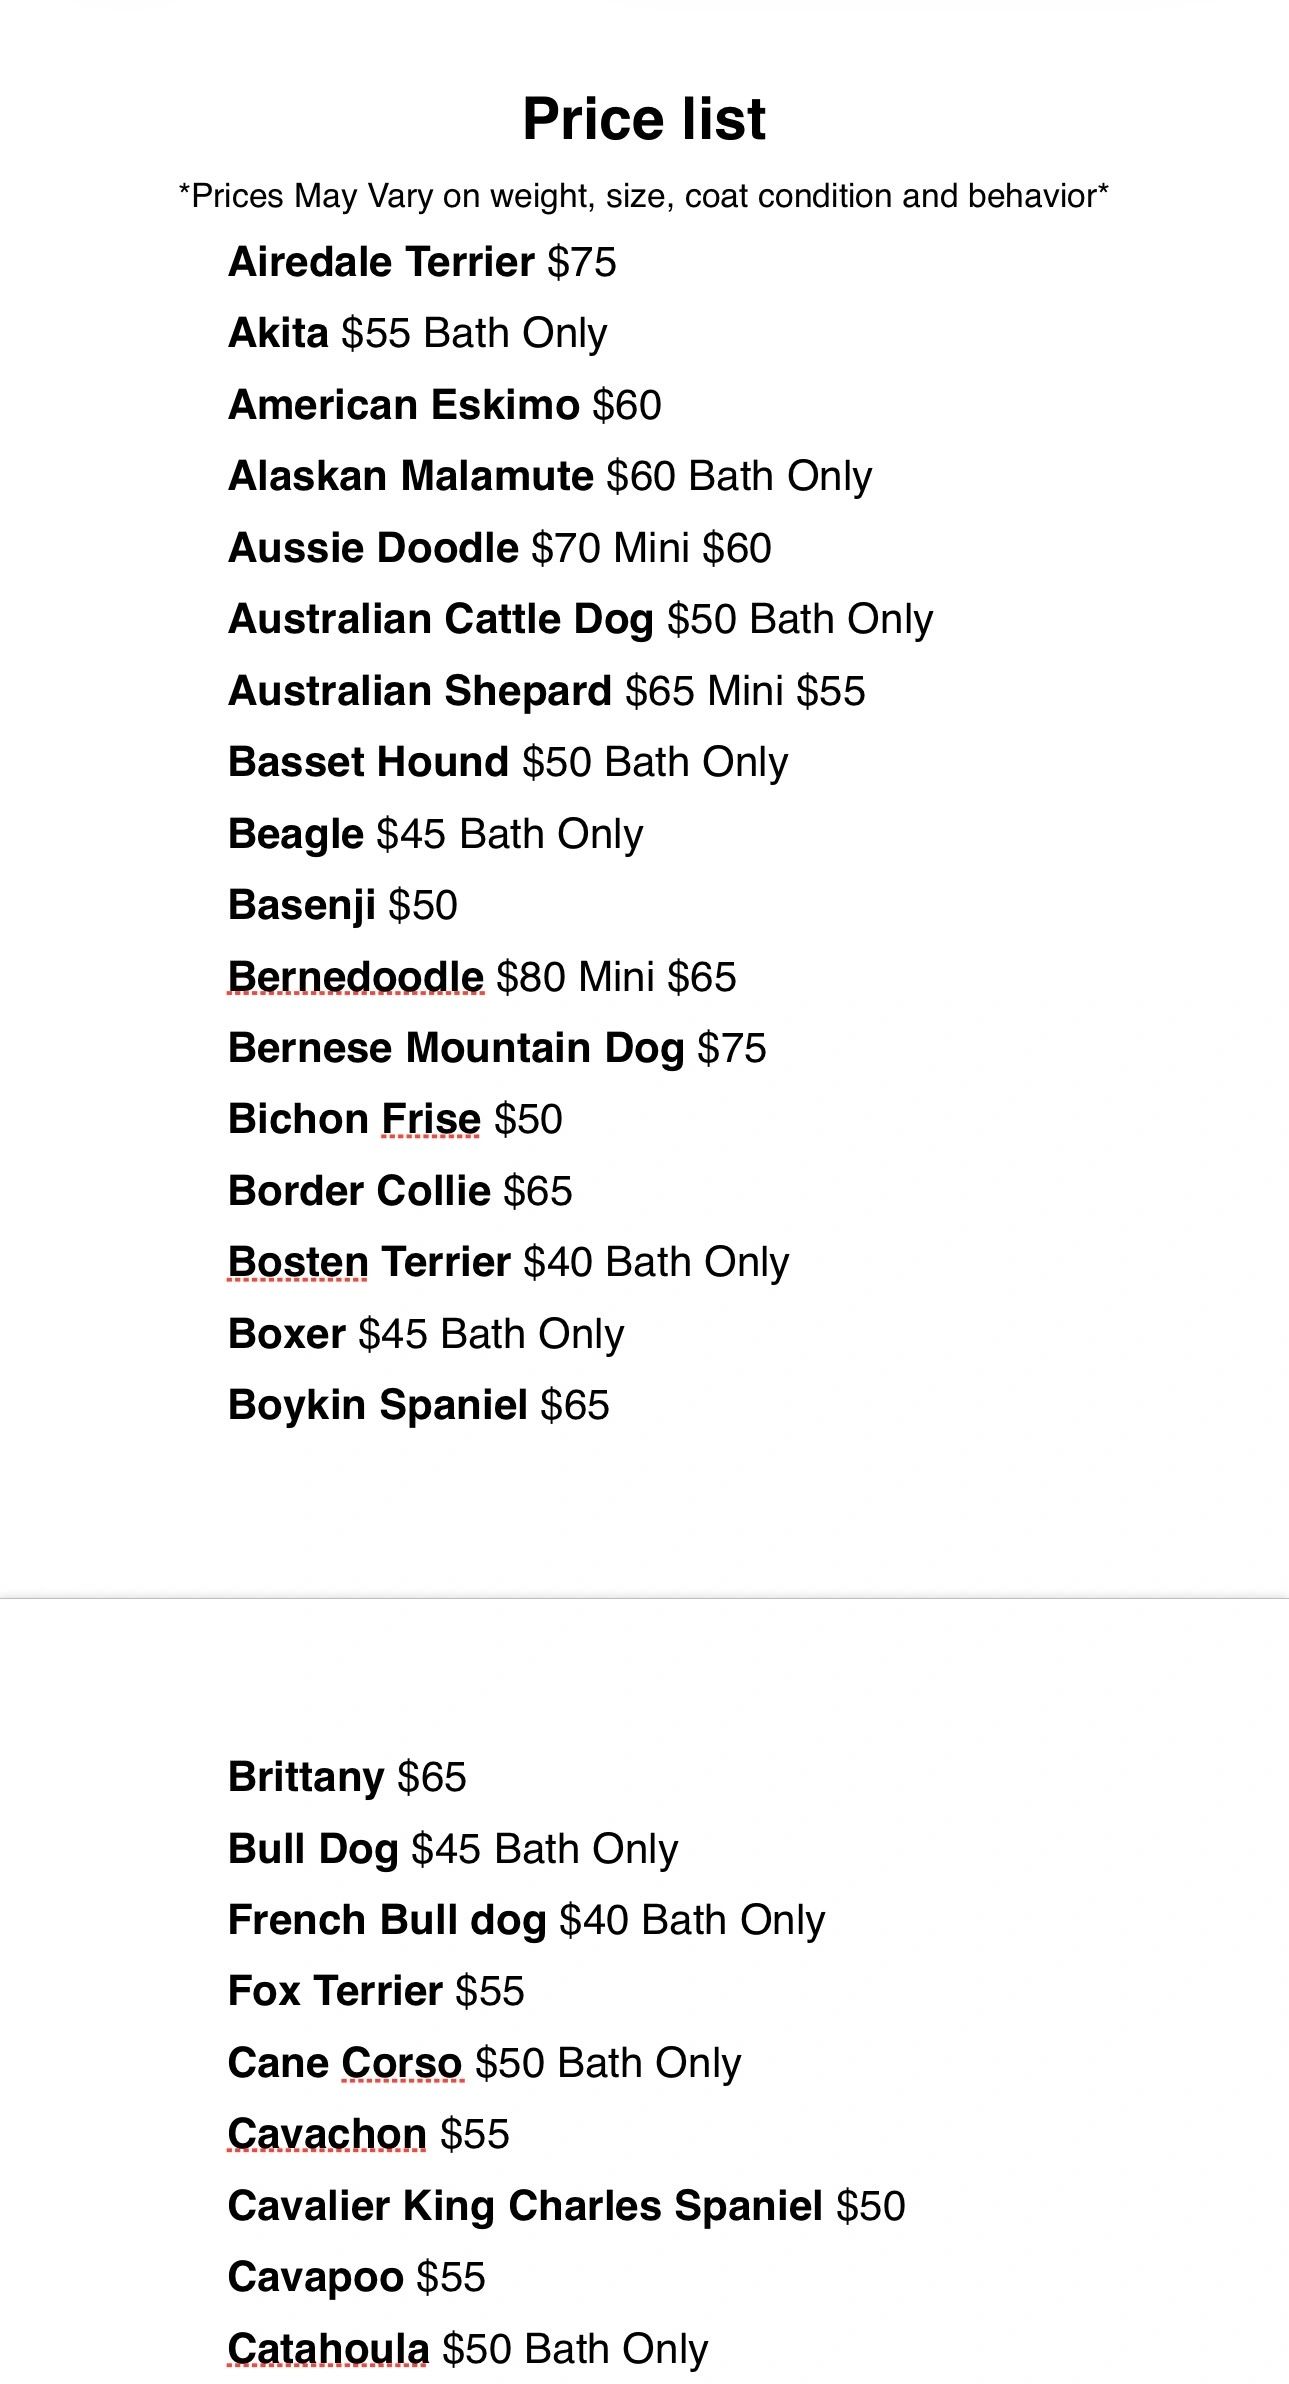Click the underlined word Frise

point(431,1119)
